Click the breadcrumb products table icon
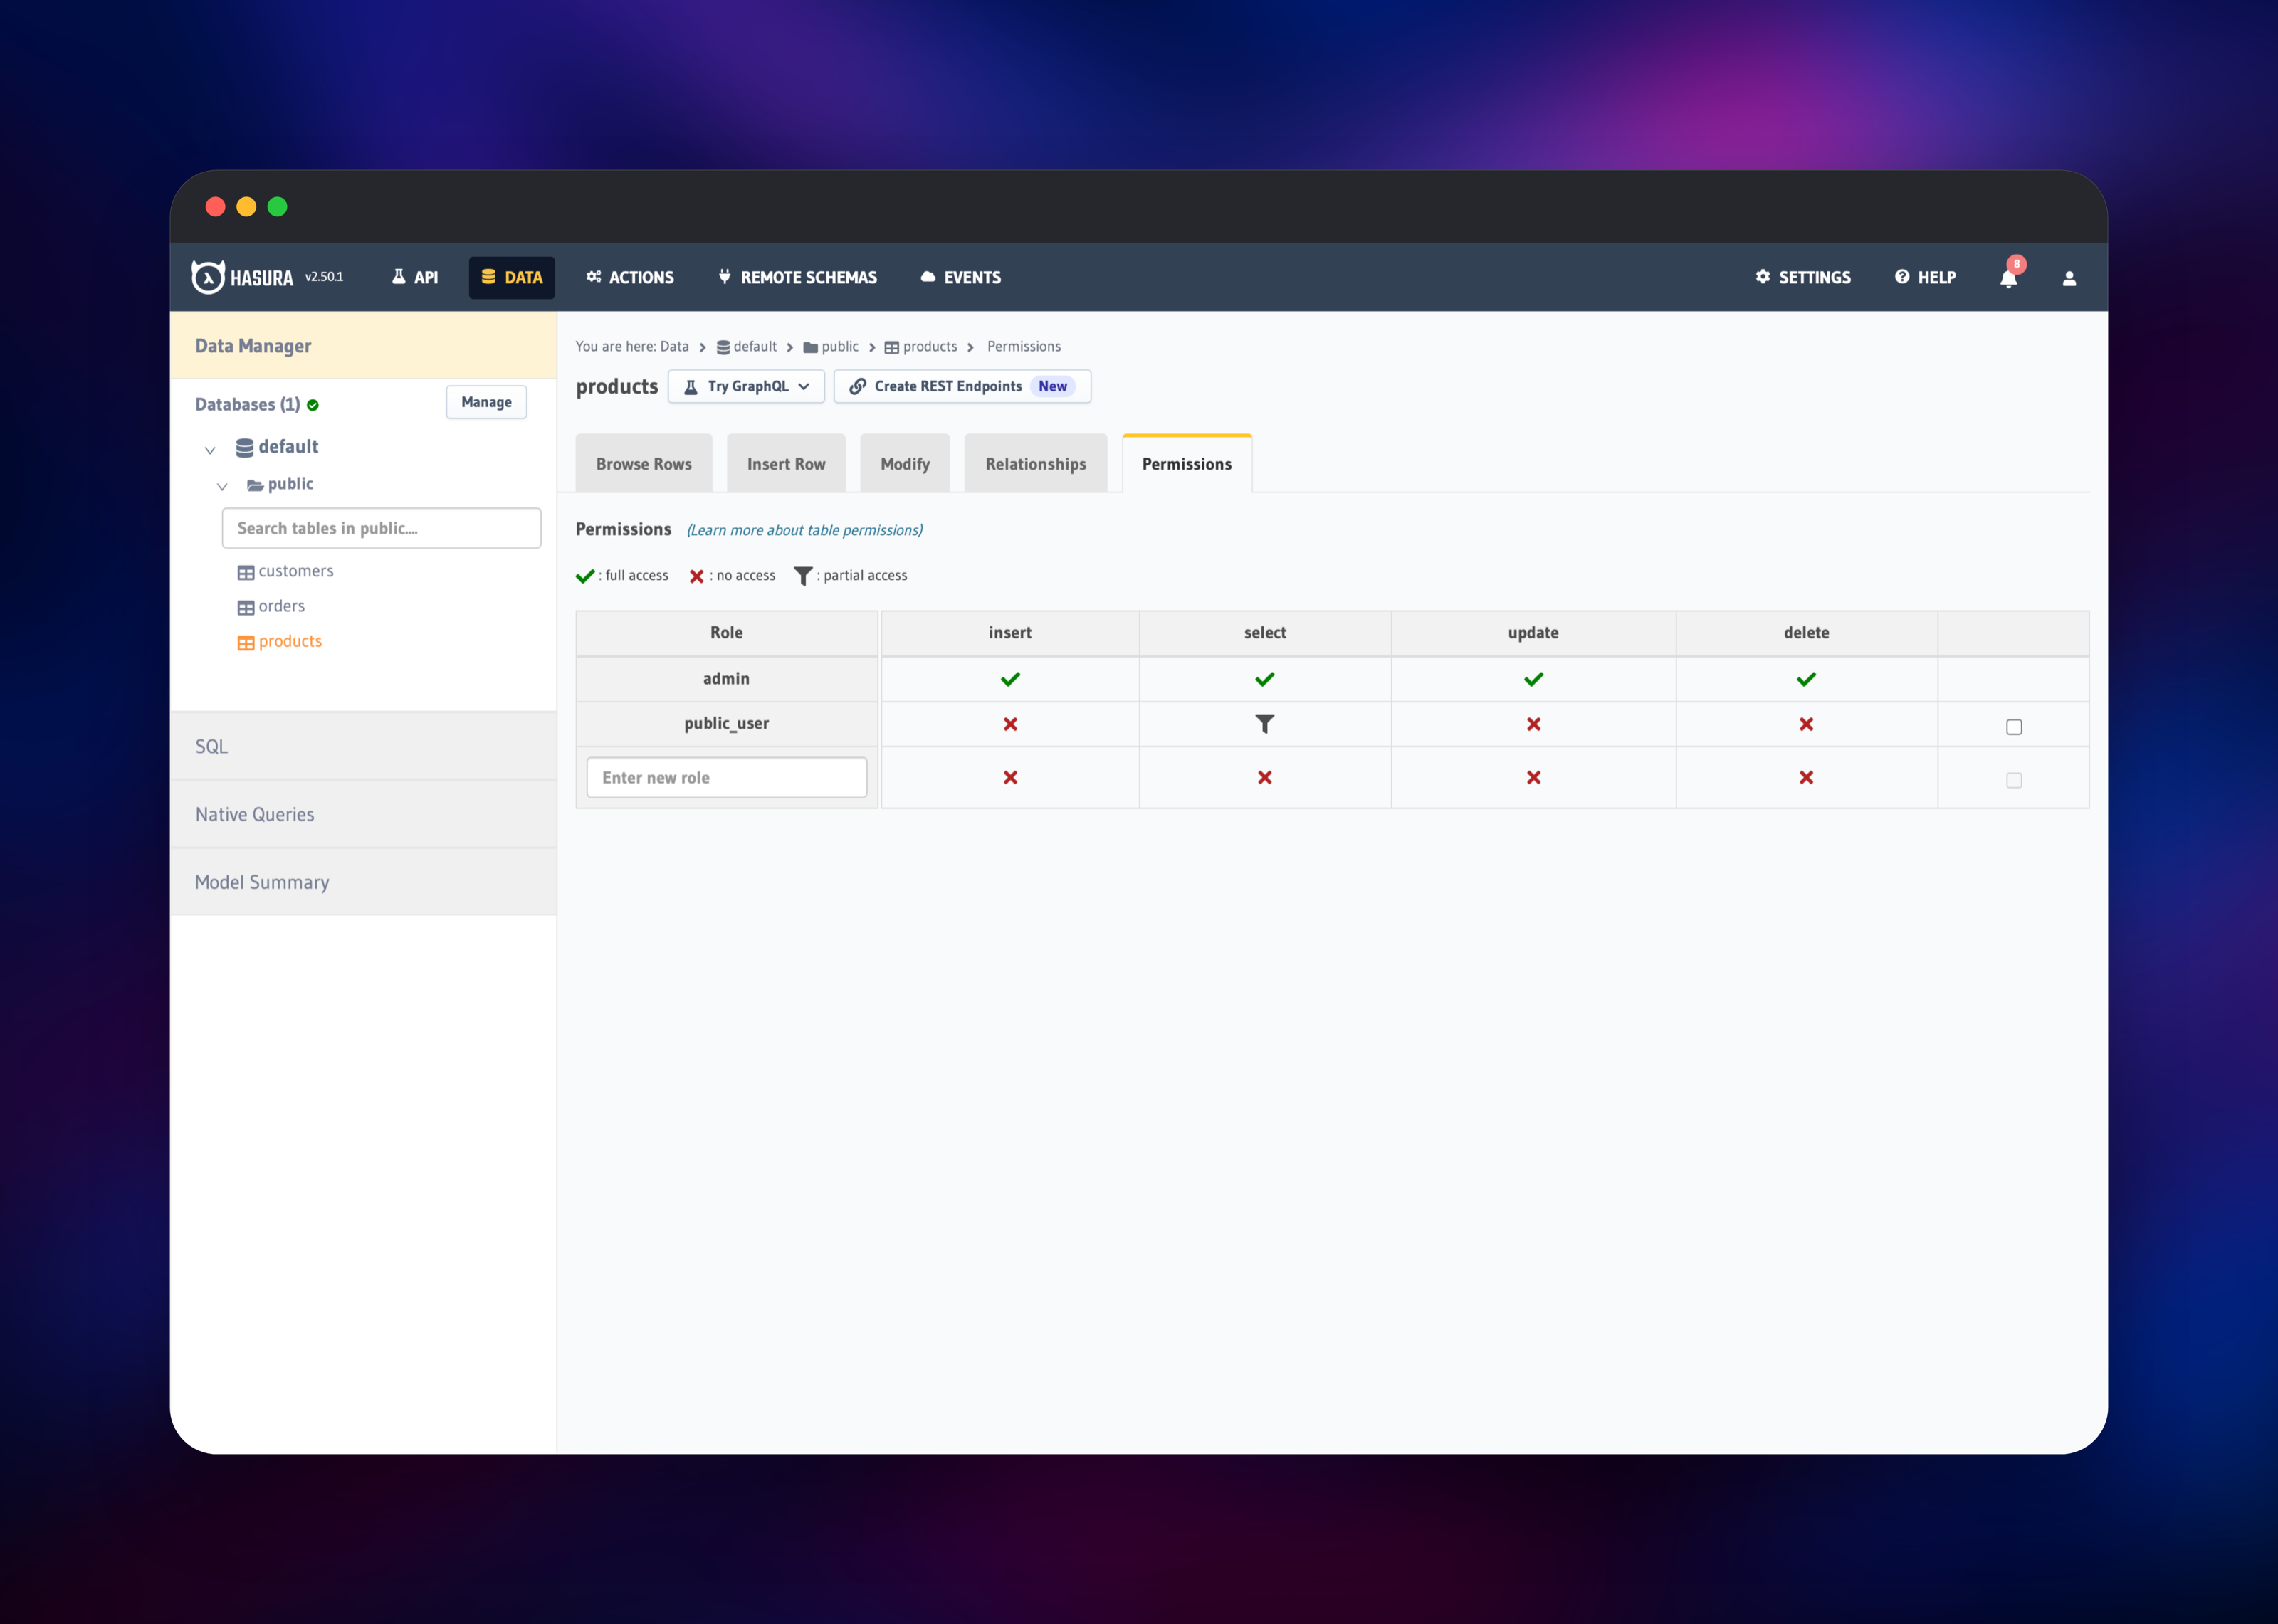This screenshot has width=2278, height=1624. point(891,347)
